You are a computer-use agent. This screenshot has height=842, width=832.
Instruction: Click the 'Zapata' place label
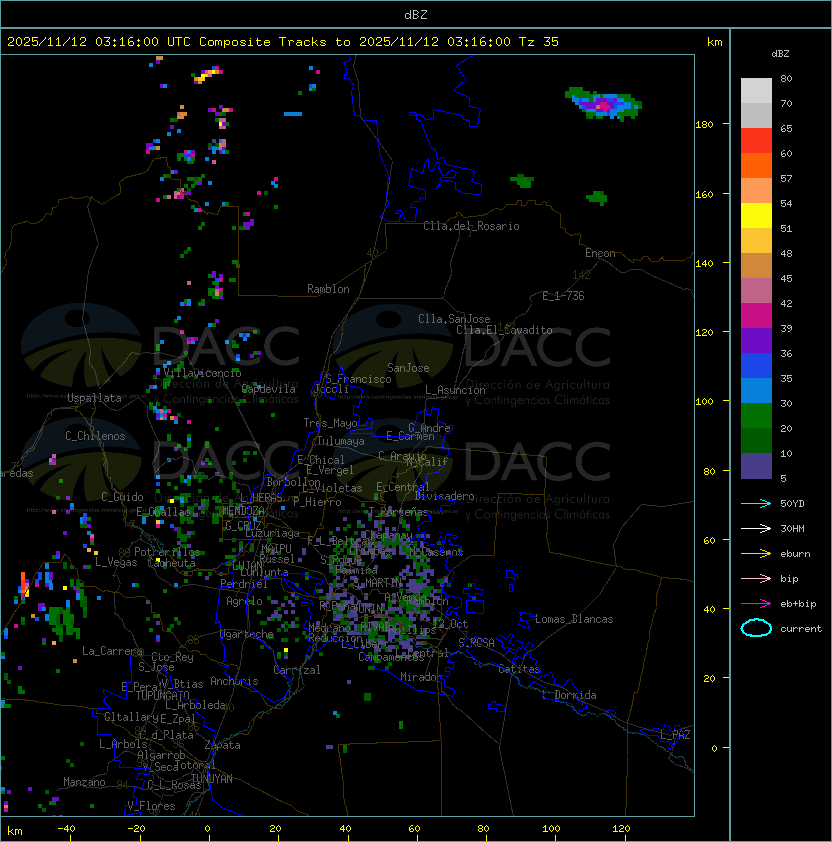pyautogui.click(x=222, y=745)
